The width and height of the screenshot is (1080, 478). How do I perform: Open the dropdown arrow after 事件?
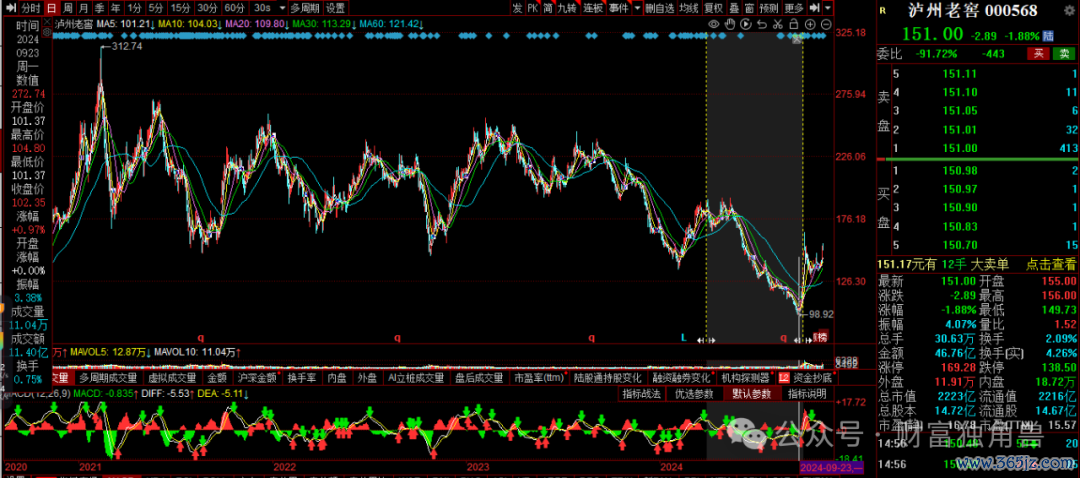point(638,8)
